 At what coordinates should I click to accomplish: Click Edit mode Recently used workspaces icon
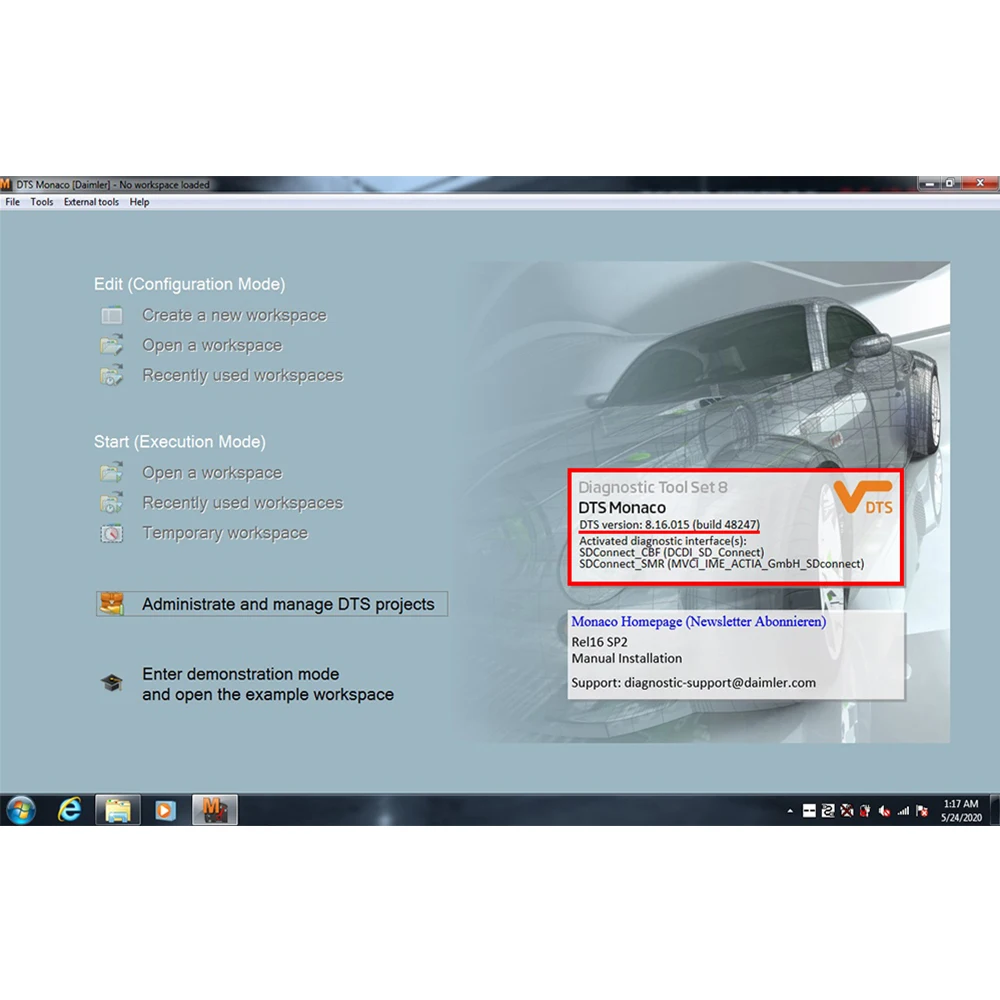click(112, 375)
